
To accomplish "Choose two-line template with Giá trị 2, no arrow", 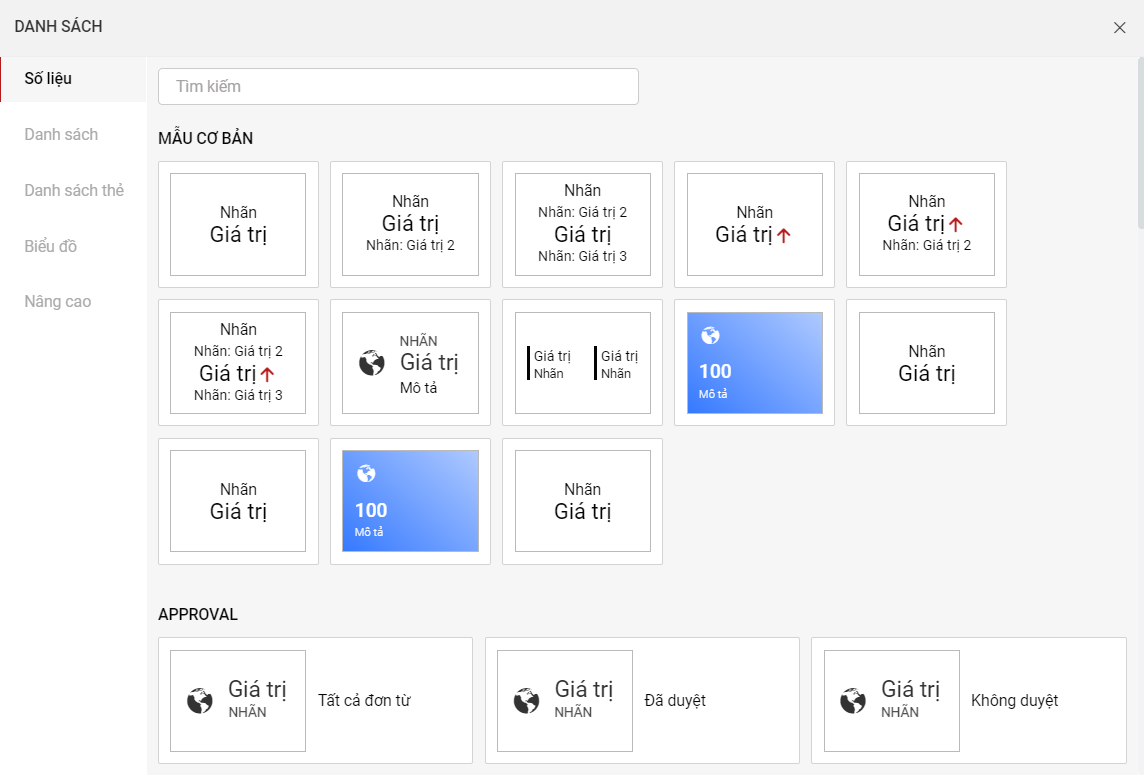I will (410, 224).
